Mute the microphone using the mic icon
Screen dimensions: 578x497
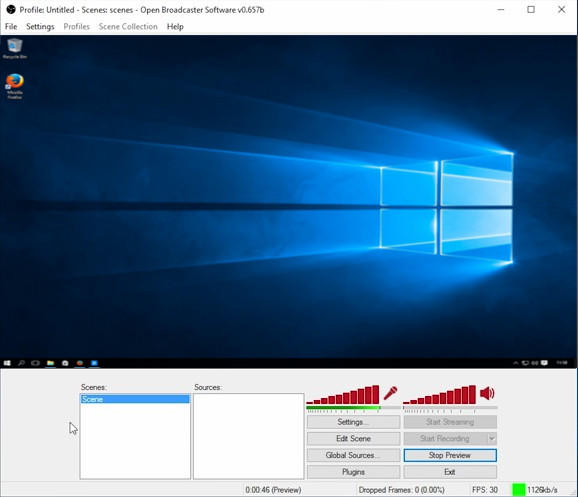[x=390, y=393]
